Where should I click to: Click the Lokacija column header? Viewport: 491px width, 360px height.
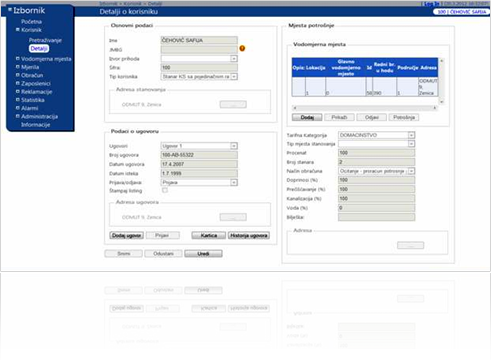(x=315, y=68)
